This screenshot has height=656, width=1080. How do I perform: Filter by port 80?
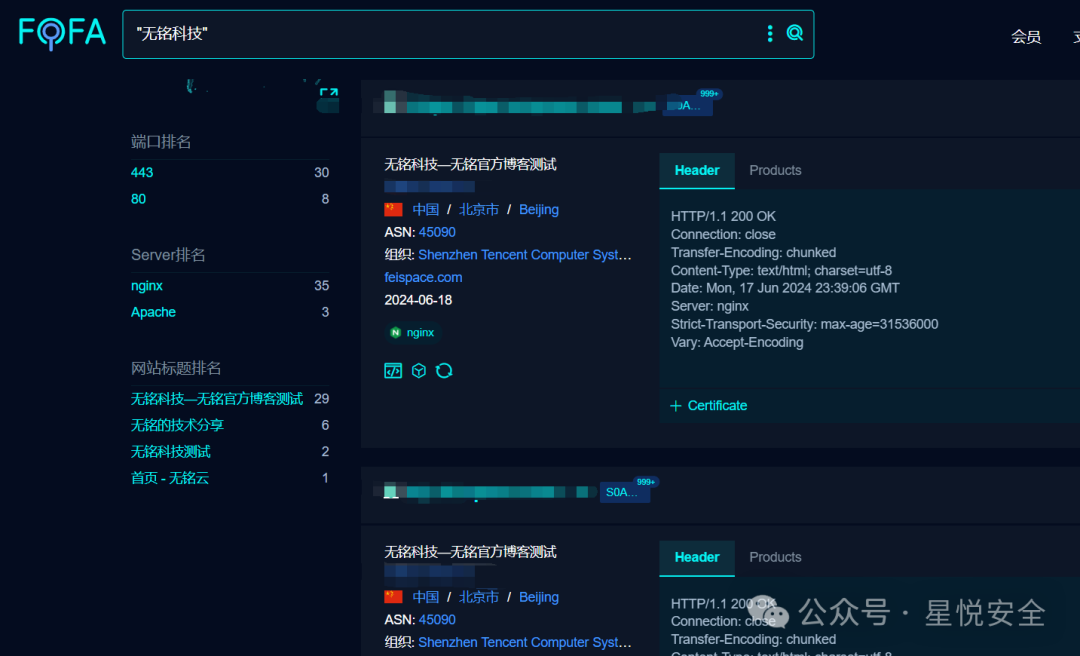pyautogui.click(x=138, y=198)
